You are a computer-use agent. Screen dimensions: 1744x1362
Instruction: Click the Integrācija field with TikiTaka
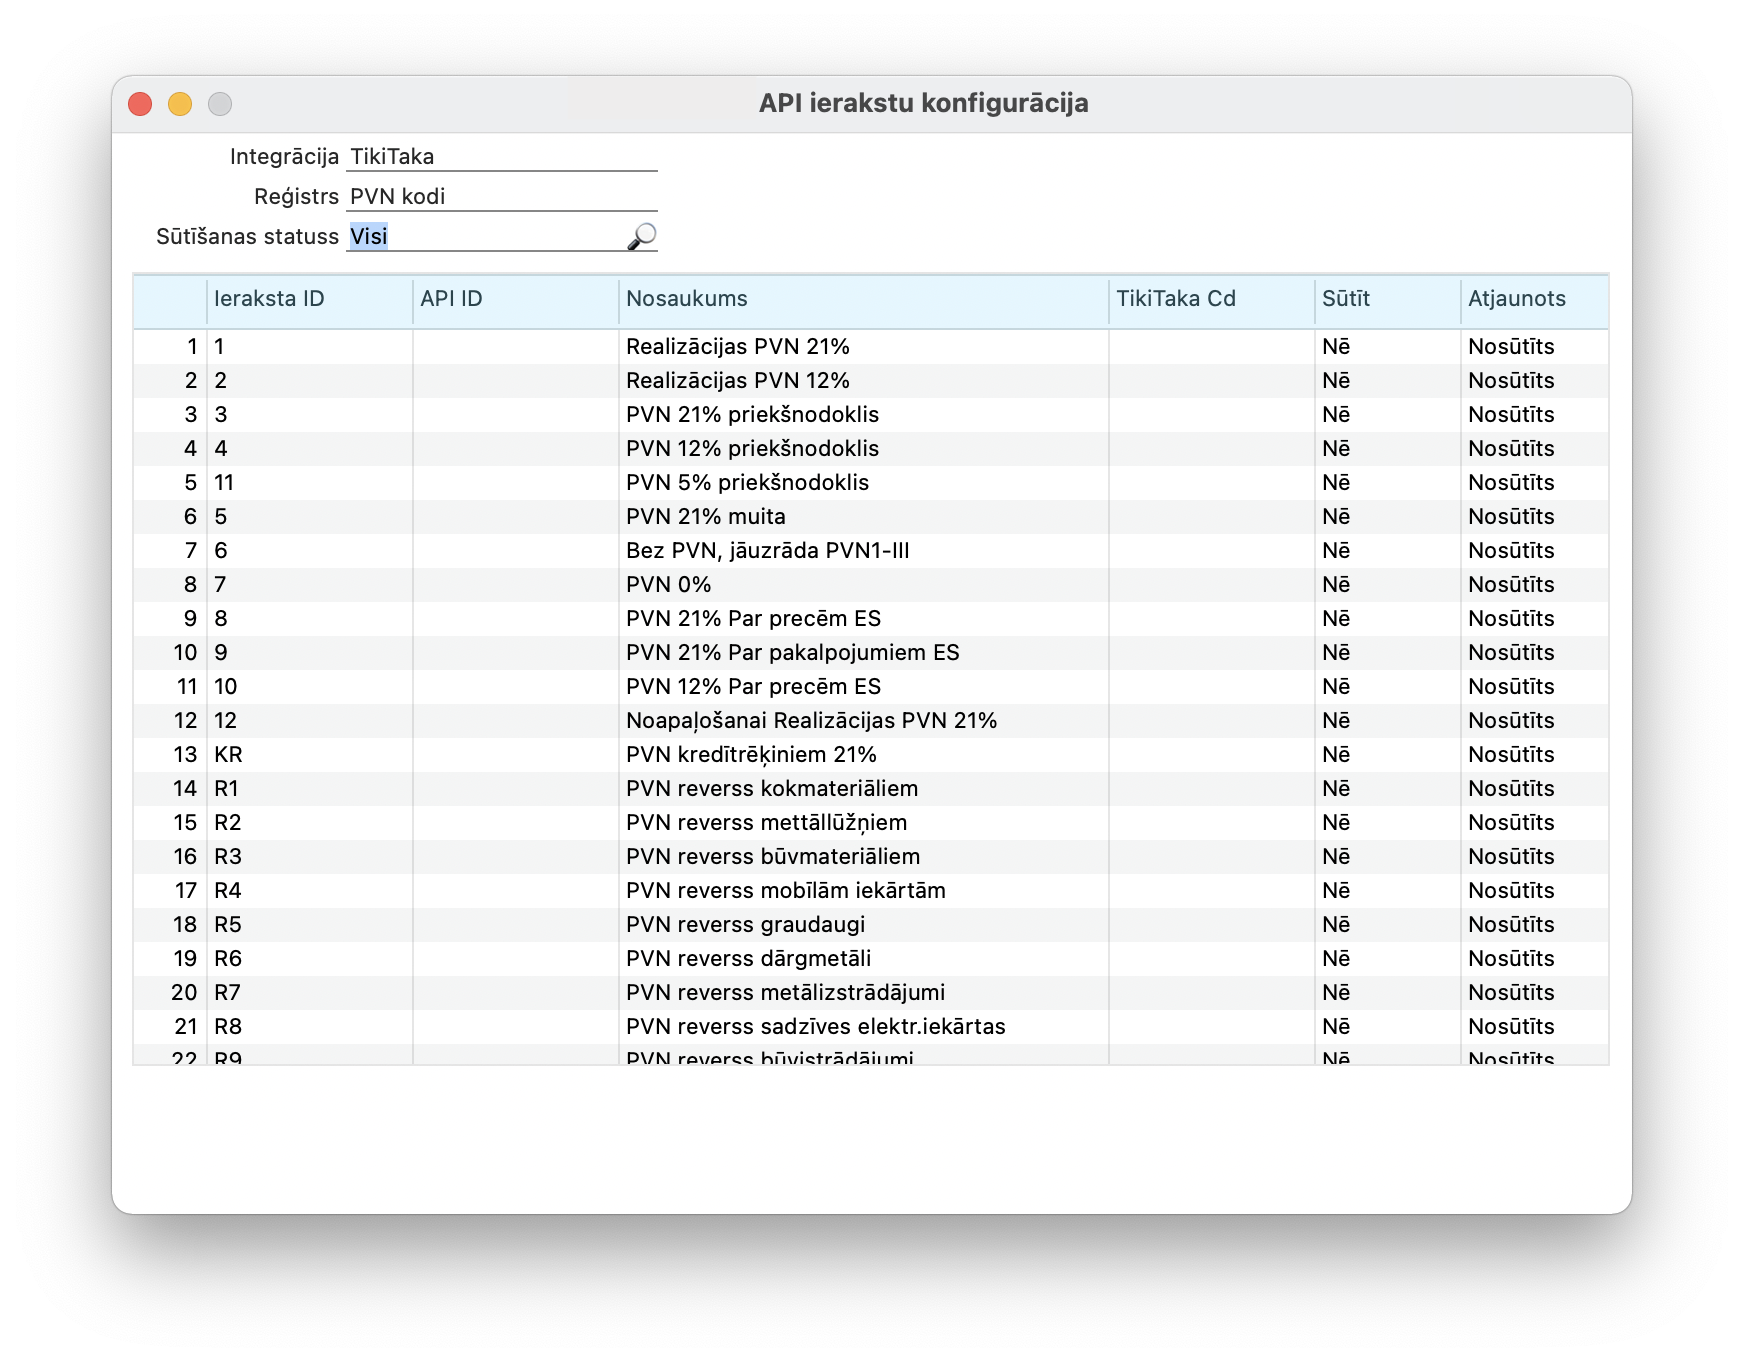[500, 157]
